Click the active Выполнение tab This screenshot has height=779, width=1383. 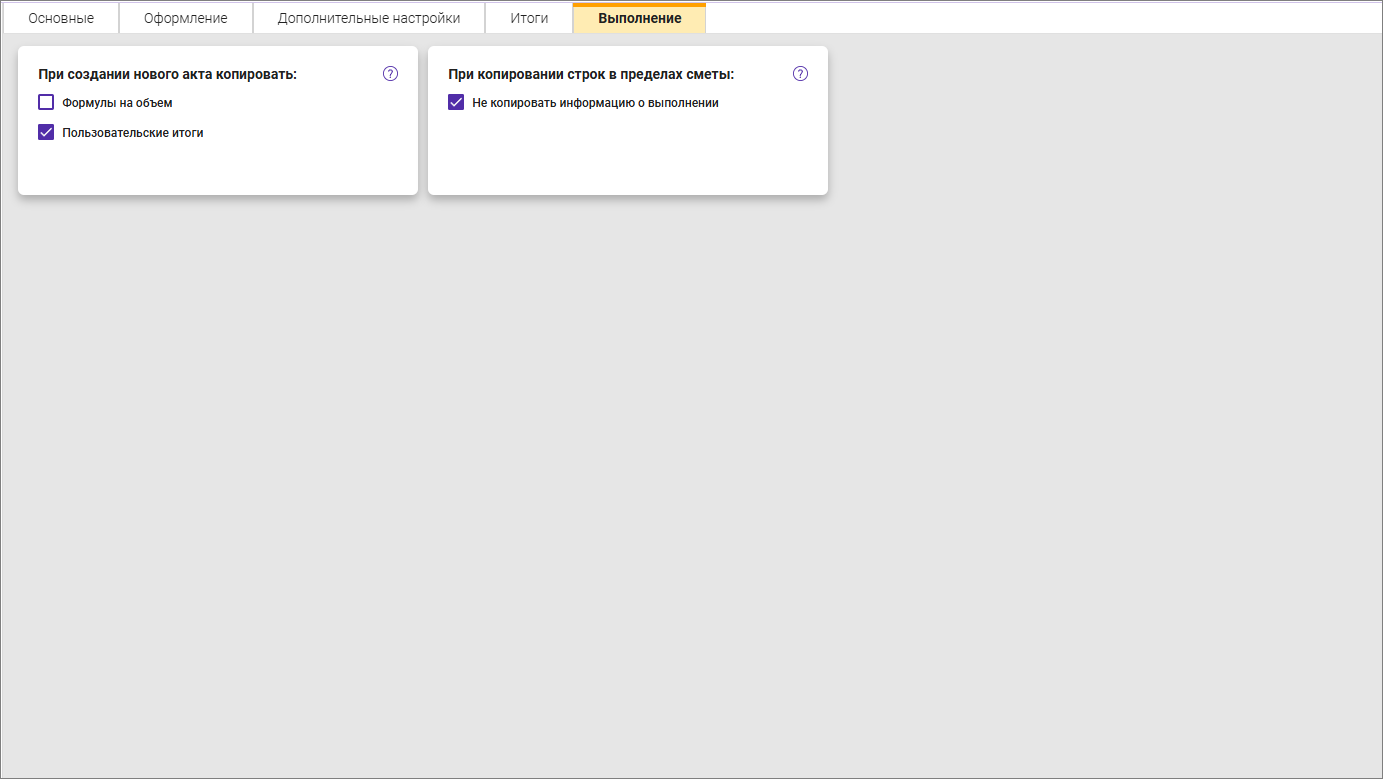point(639,18)
